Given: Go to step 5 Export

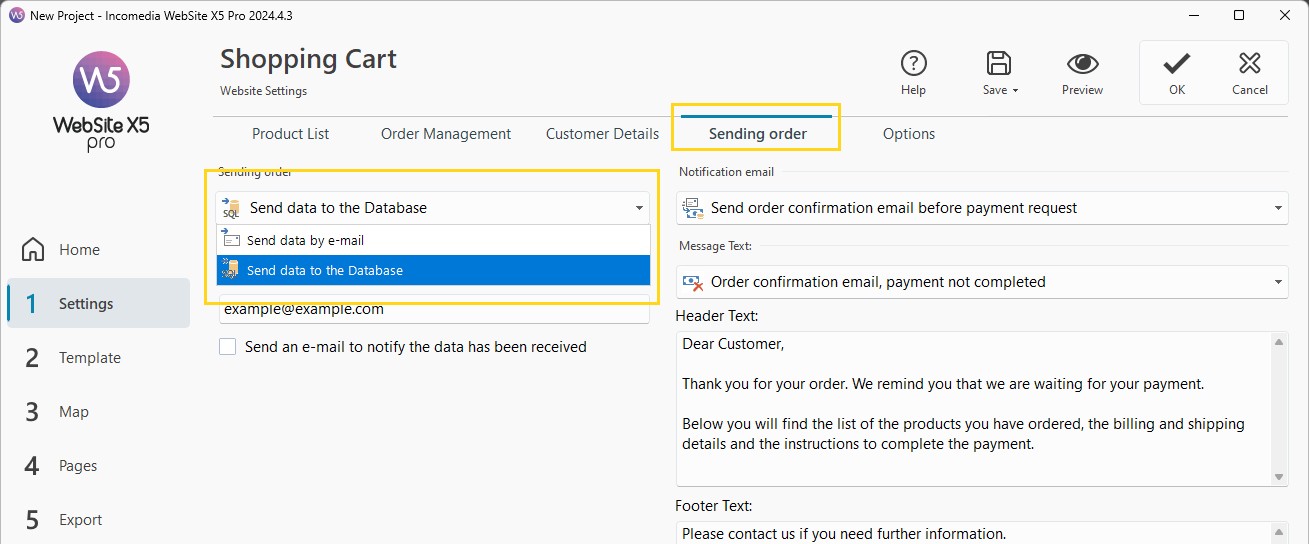Looking at the screenshot, I should pos(98,519).
